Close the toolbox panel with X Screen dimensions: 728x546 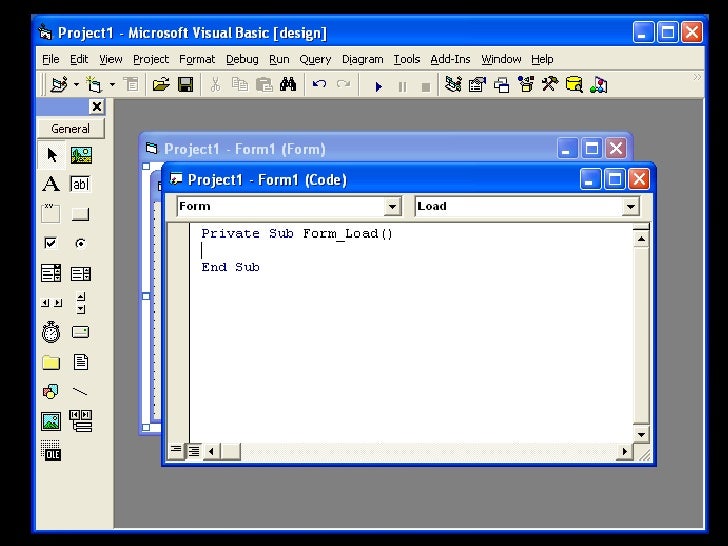97,107
